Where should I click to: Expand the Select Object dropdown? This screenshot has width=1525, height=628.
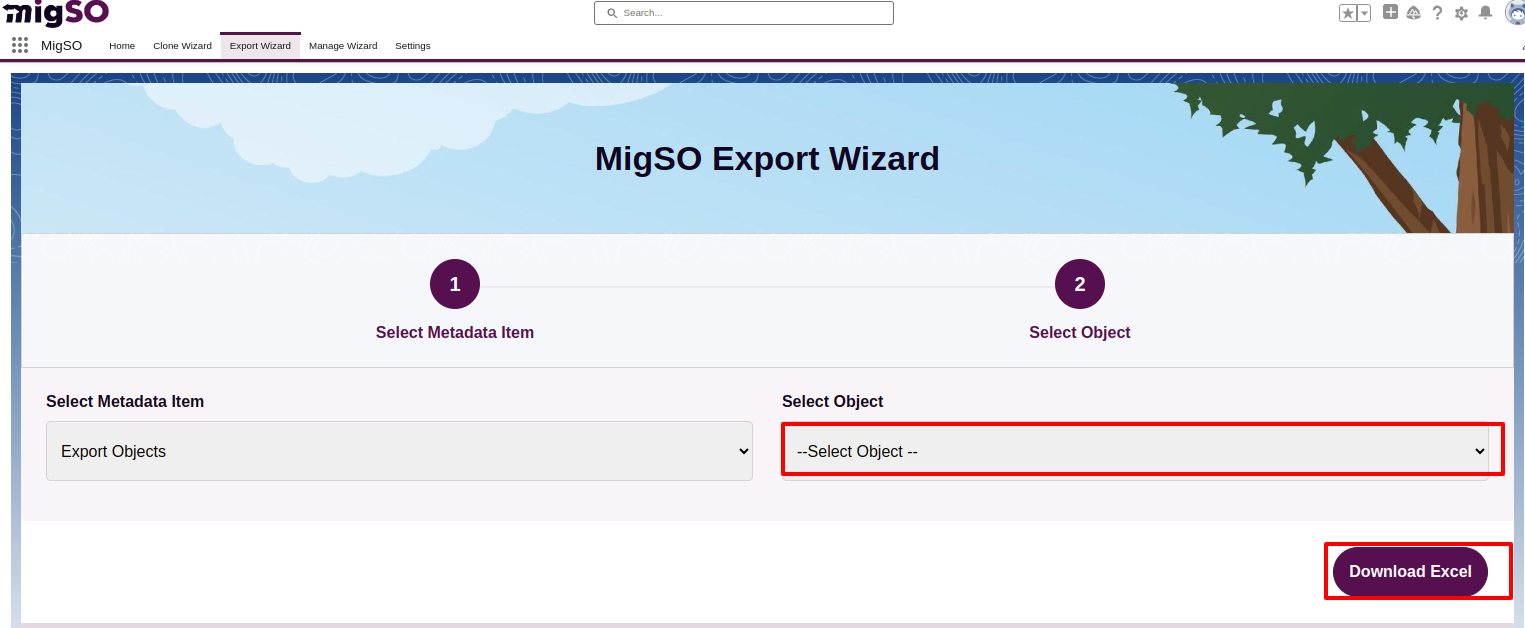[x=1135, y=451]
